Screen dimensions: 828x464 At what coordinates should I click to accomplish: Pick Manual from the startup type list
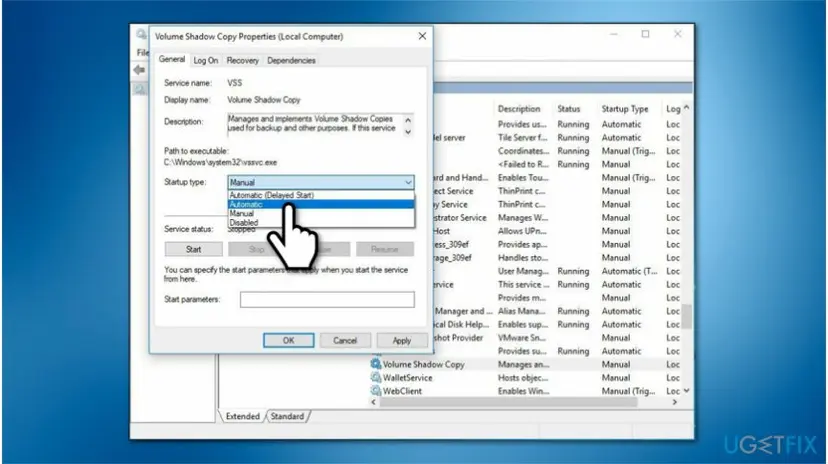321,213
